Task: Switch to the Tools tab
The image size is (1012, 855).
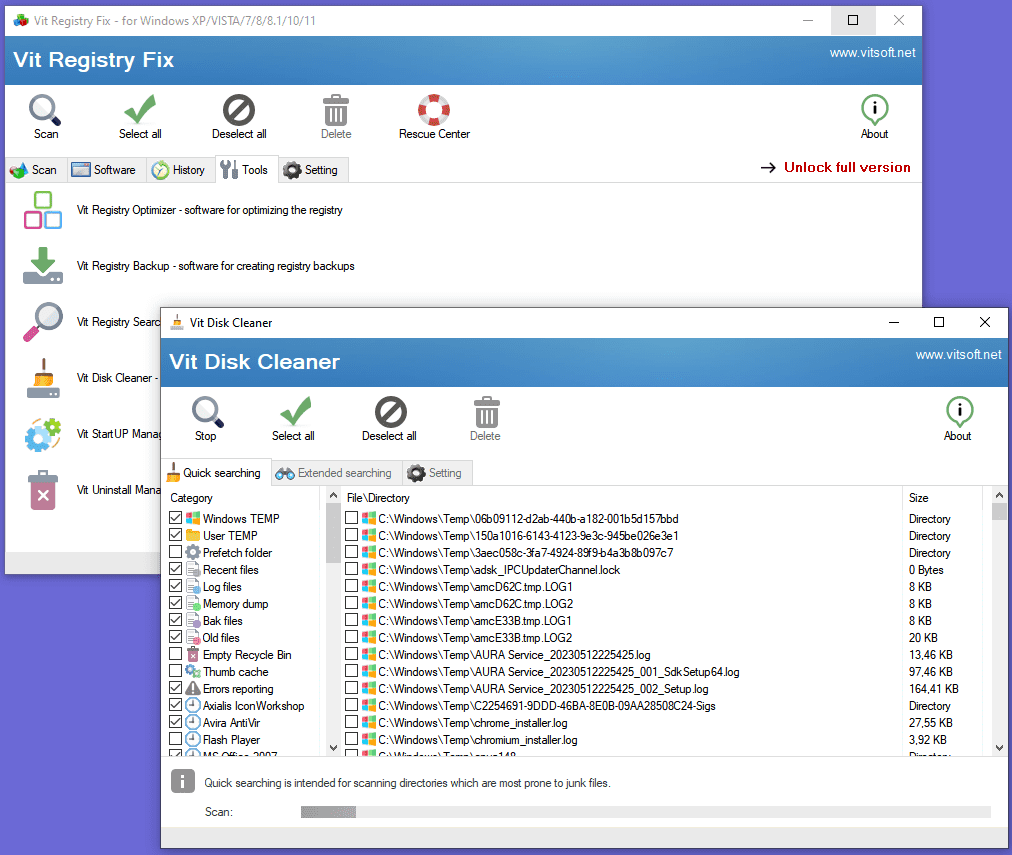Action: 246,170
